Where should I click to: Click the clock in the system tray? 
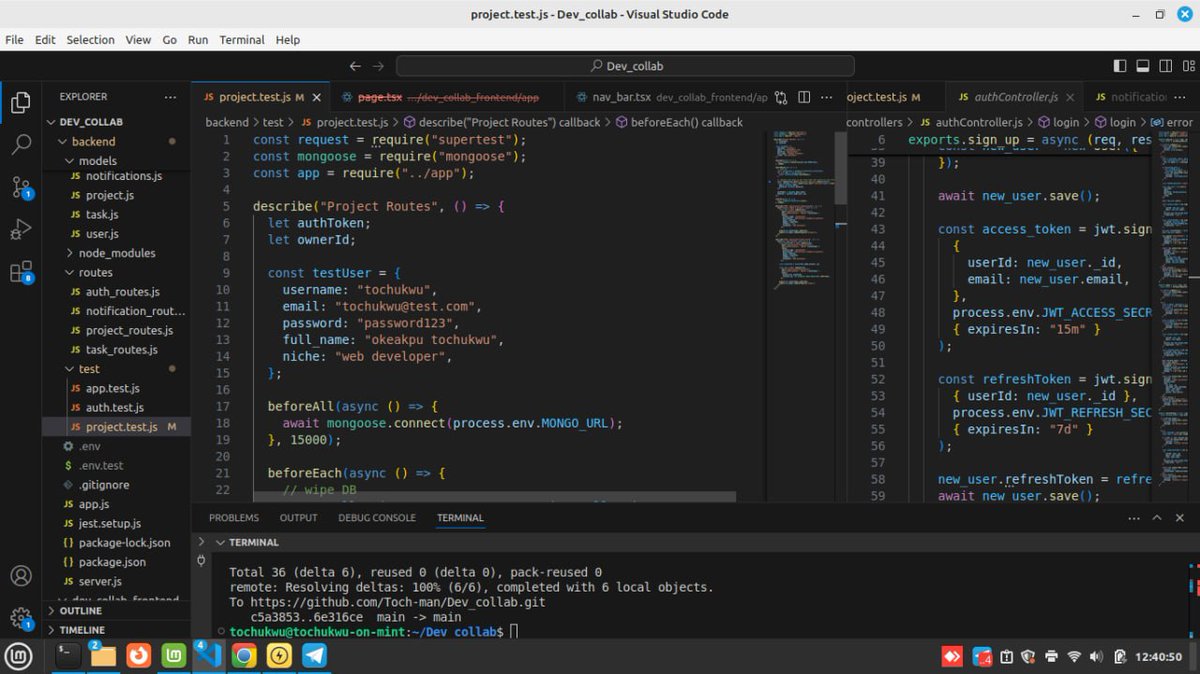coord(1158,657)
